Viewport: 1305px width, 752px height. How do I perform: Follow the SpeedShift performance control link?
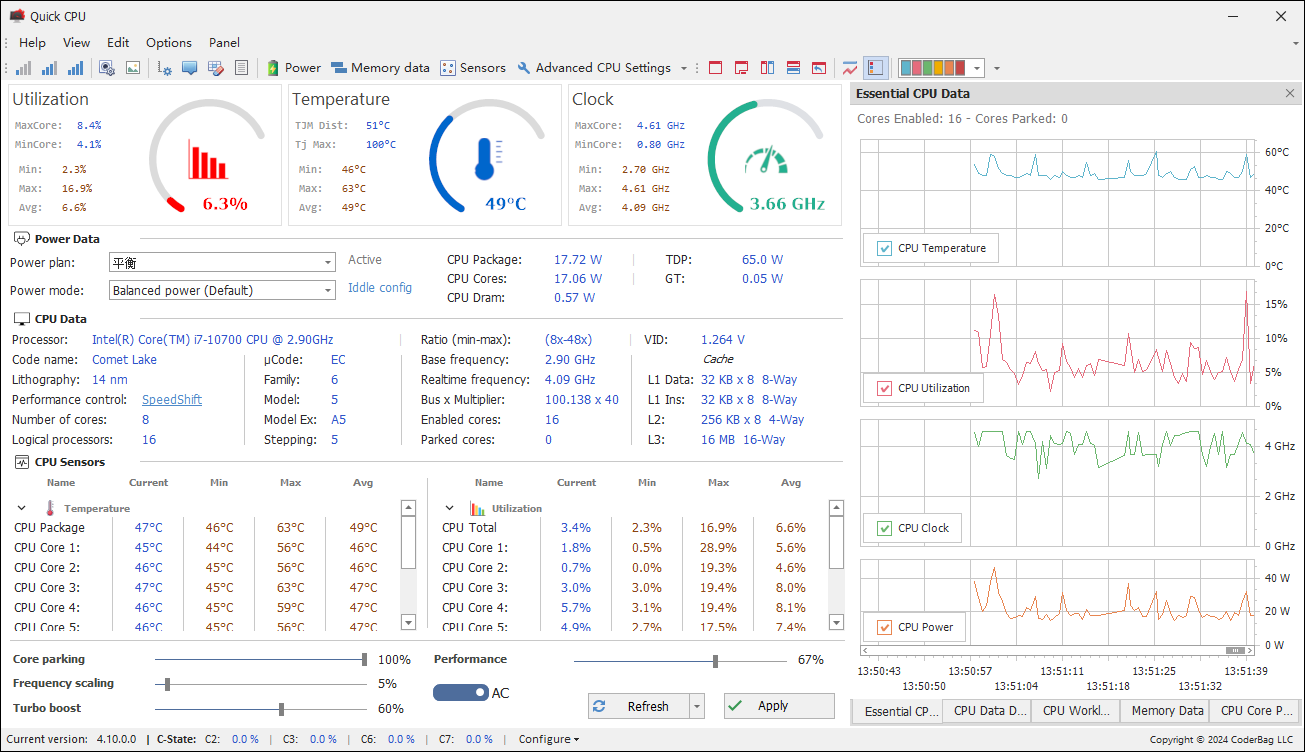tap(171, 399)
